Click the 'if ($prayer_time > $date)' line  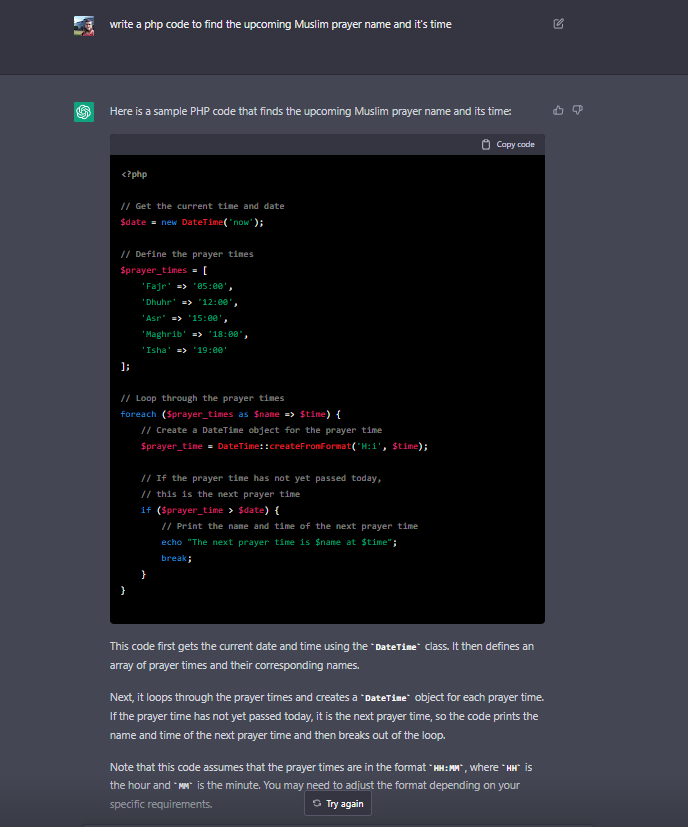point(210,510)
